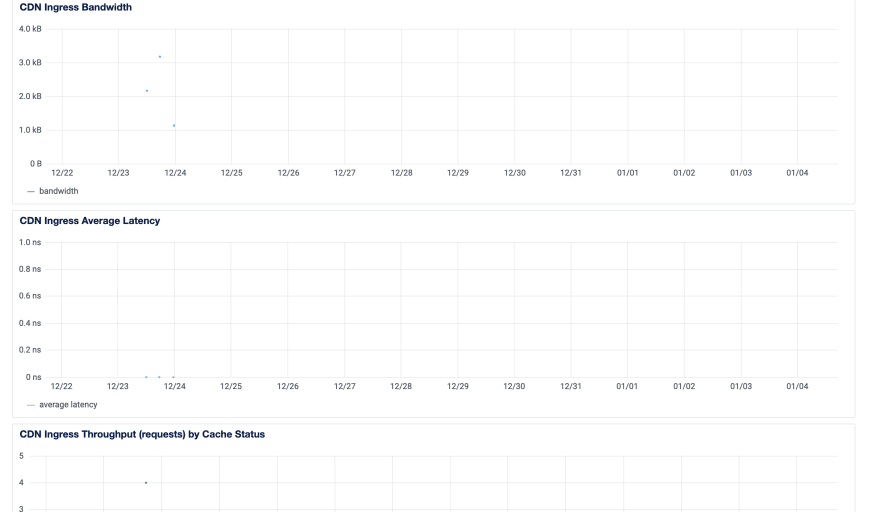Click the 01/02 label on Bandwidth chart

tap(684, 173)
